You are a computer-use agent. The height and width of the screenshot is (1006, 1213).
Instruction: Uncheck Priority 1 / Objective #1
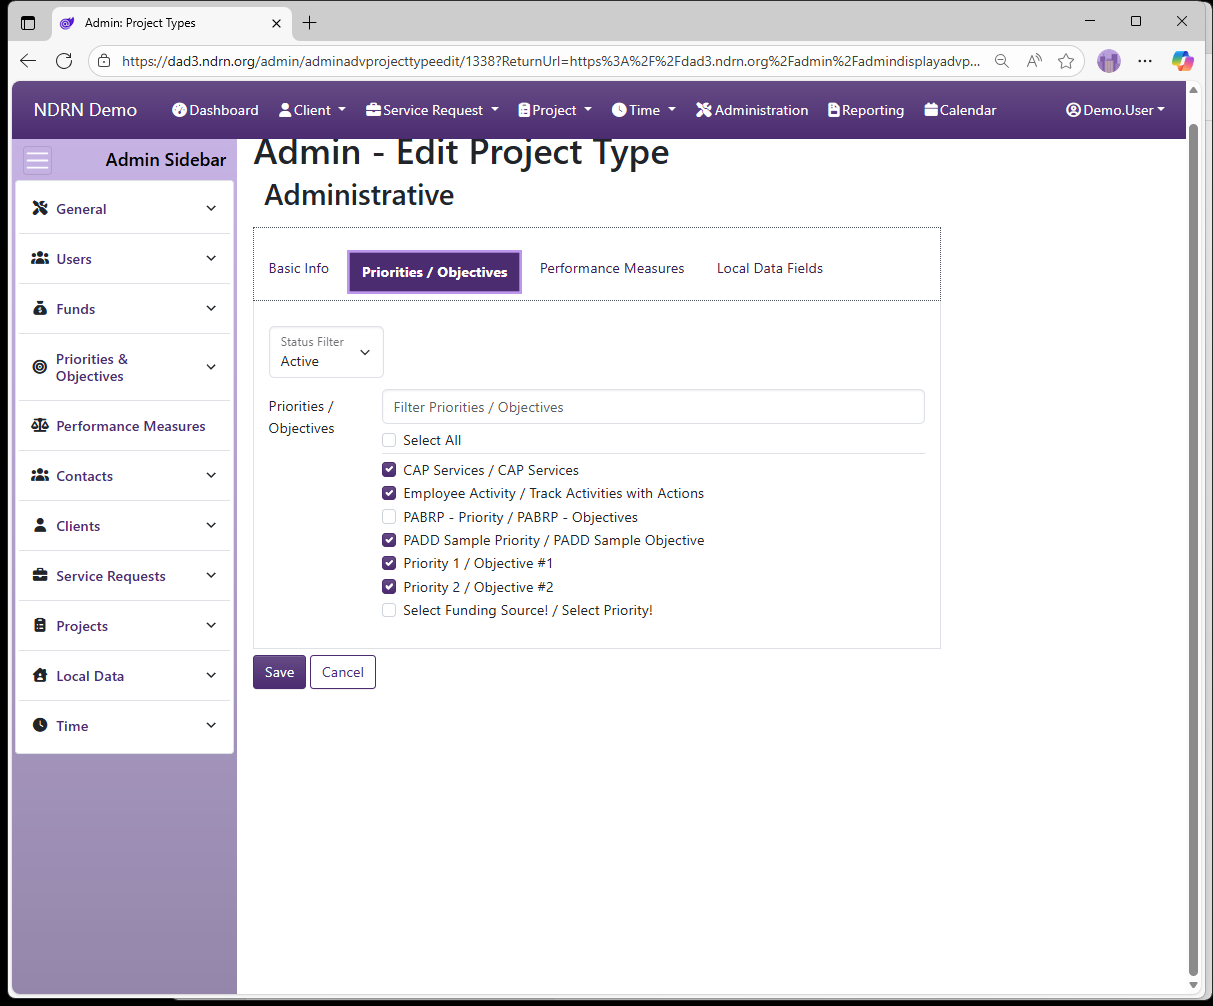[x=389, y=563]
